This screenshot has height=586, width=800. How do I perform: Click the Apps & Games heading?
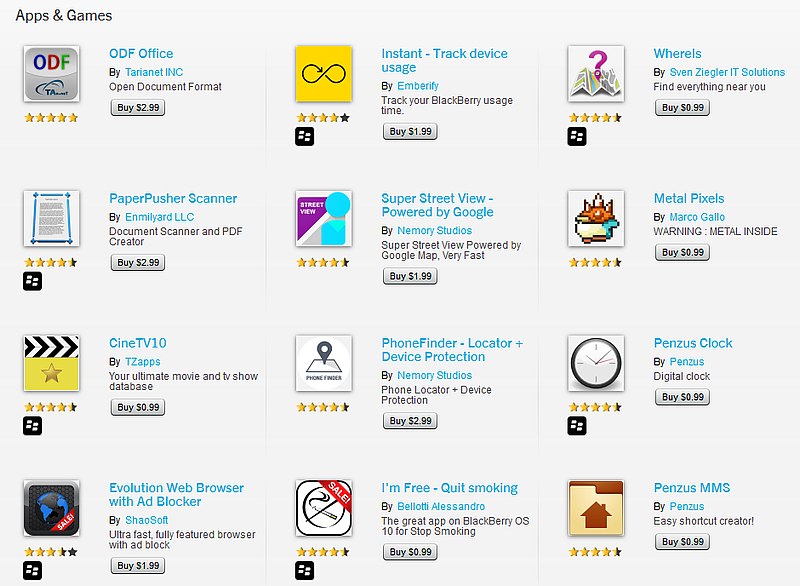(x=61, y=16)
